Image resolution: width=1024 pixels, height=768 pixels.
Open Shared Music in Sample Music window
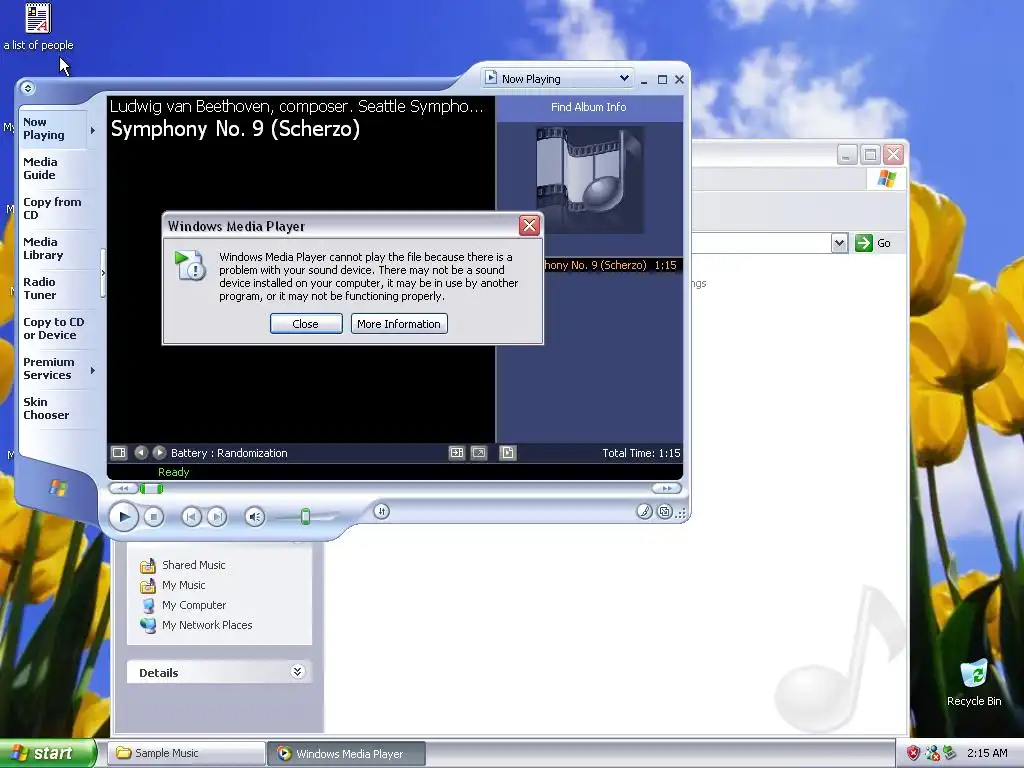(x=183, y=565)
